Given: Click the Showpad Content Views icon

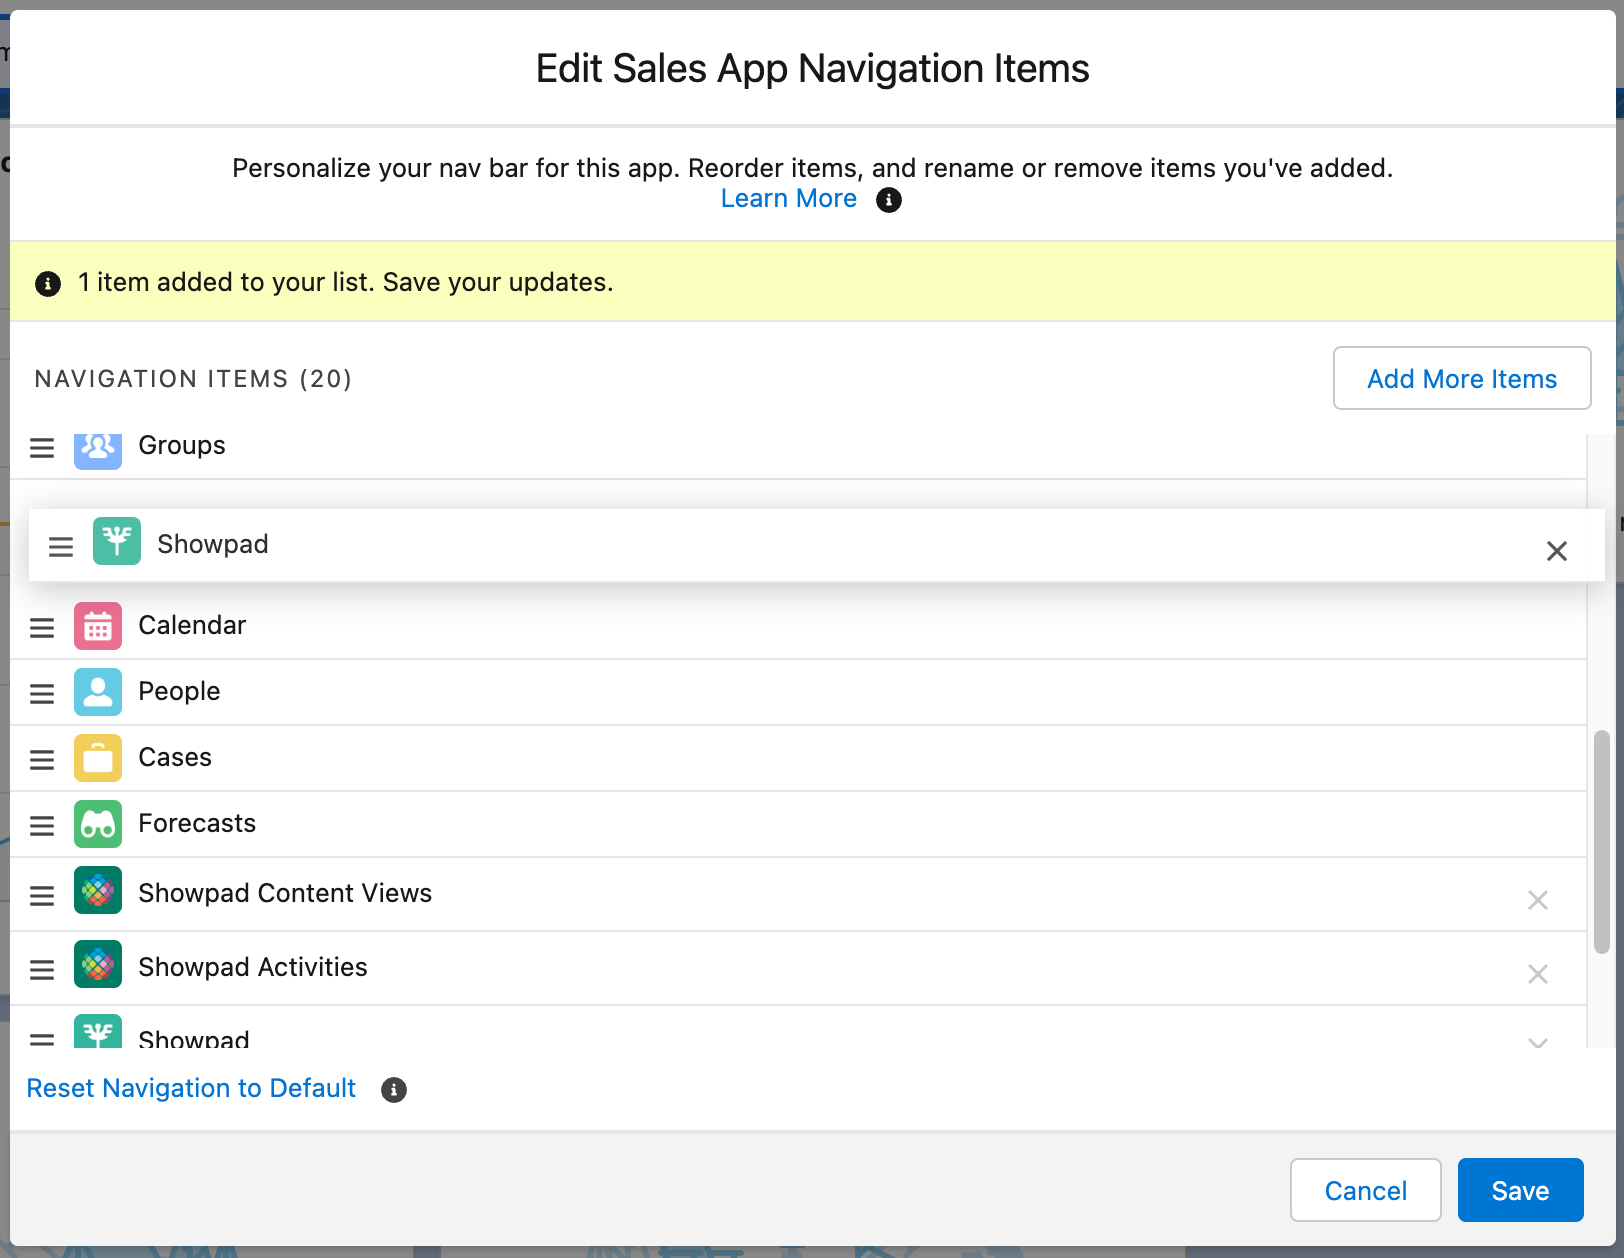Looking at the screenshot, I should (97, 890).
